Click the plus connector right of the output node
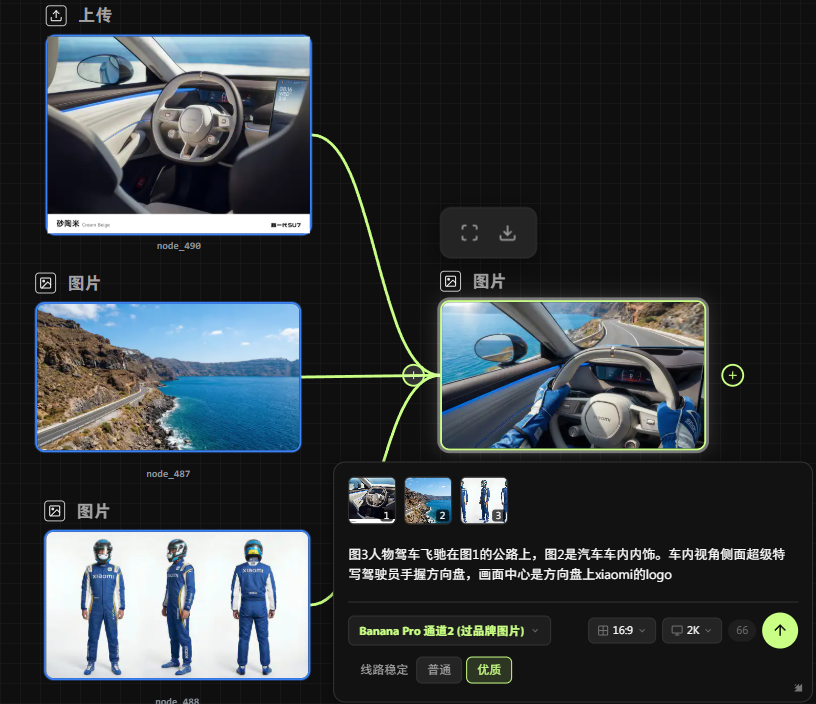The width and height of the screenshot is (816, 704). click(733, 375)
